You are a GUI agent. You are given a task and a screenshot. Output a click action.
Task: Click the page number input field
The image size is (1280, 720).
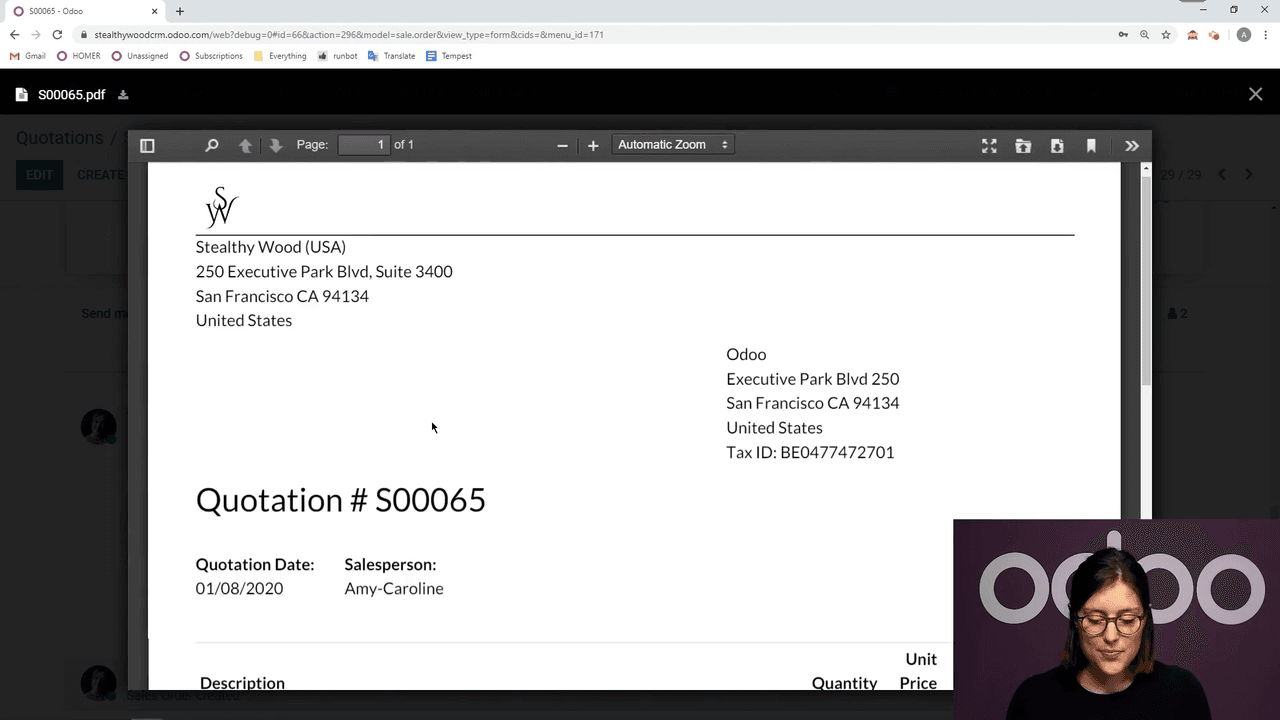tap(364, 145)
